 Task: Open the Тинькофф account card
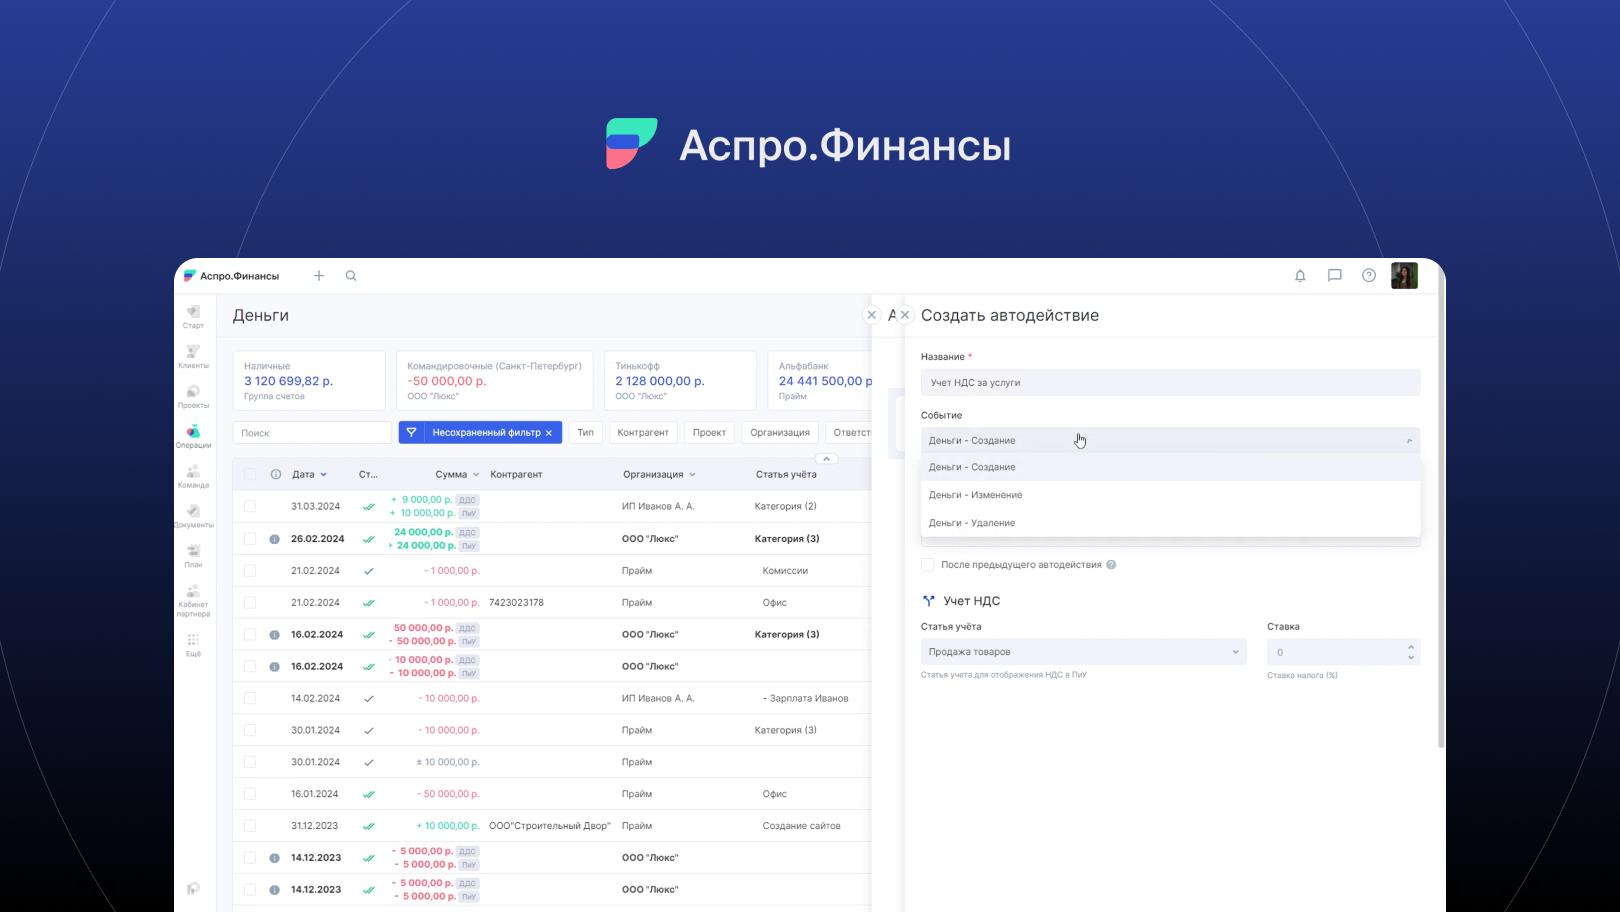point(680,380)
